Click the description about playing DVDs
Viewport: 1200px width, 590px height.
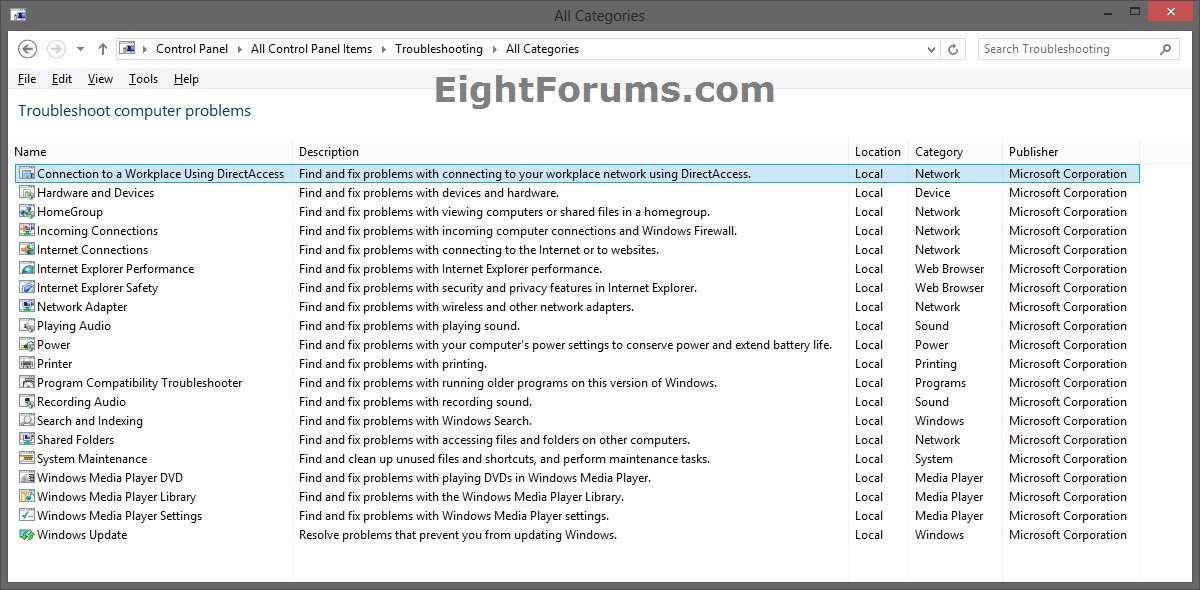pyautogui.click(x=475, y=478)
